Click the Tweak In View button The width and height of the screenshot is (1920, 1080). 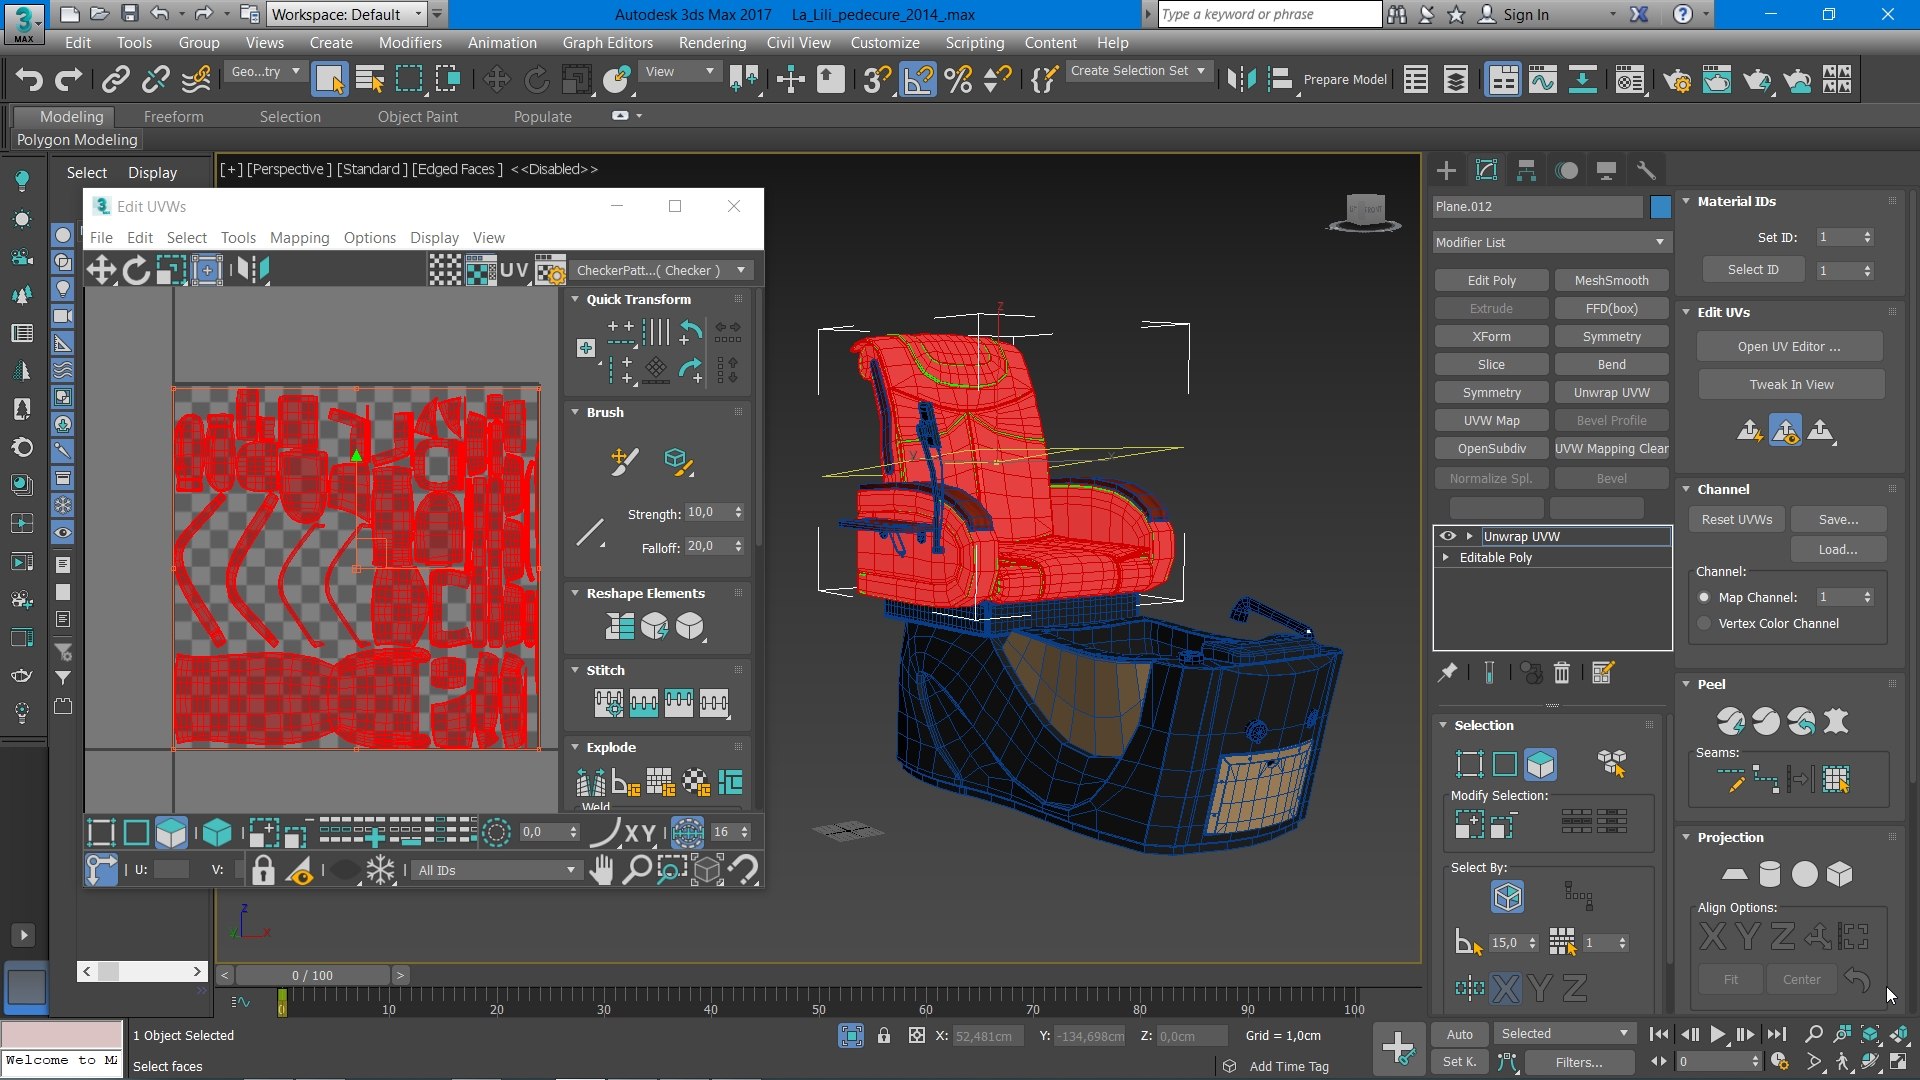click(x=1791, y=384)
